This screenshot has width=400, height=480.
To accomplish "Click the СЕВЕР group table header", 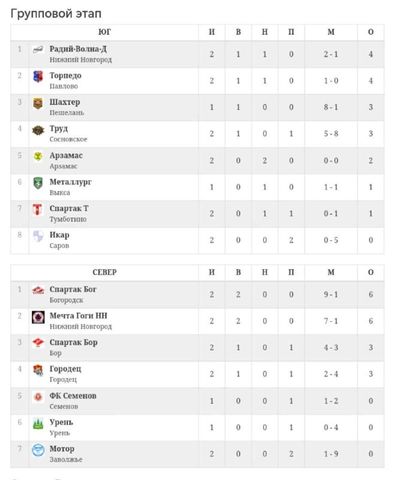I will (104, 272).
